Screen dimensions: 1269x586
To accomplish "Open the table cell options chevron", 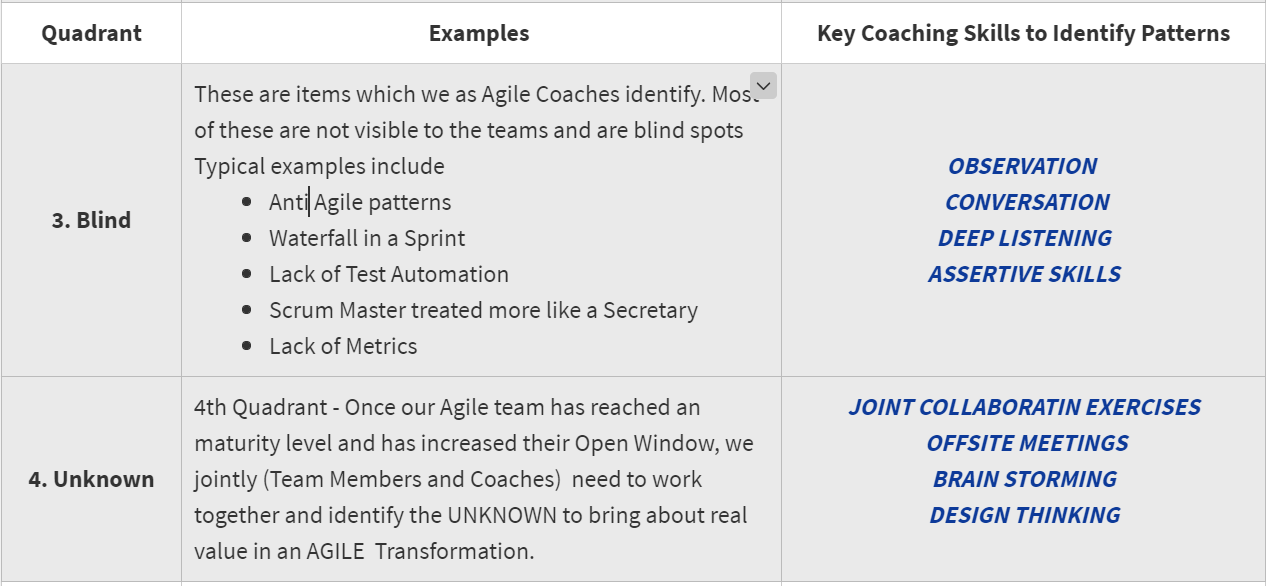I will click(x=763, y=87).
